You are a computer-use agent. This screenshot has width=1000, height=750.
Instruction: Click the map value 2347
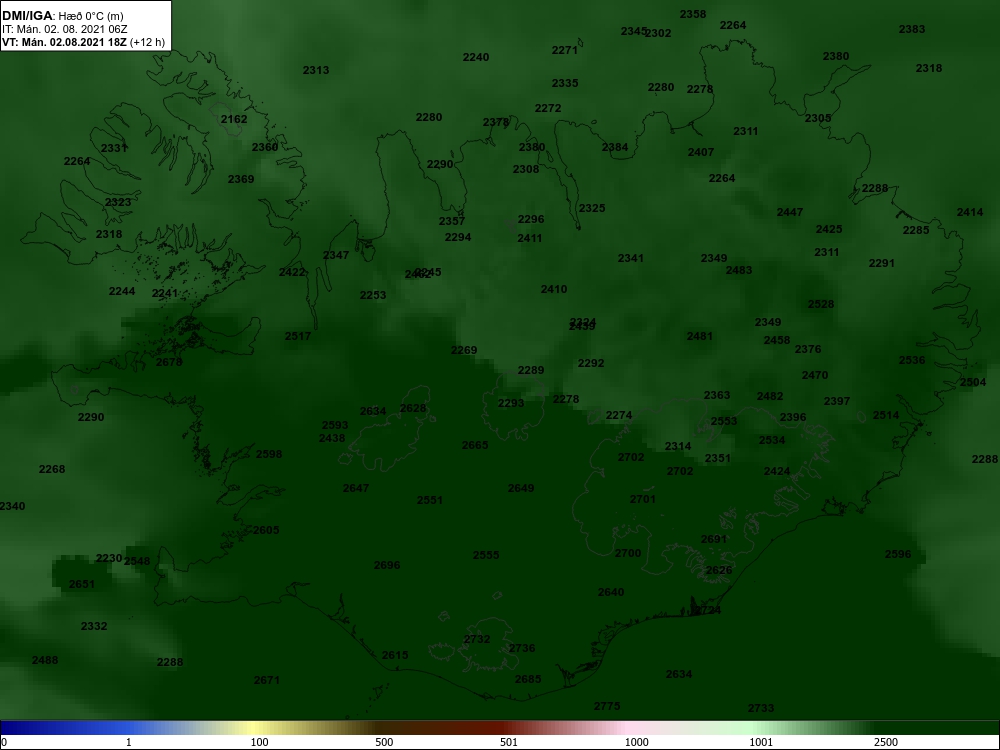click(x=336, y=255)
